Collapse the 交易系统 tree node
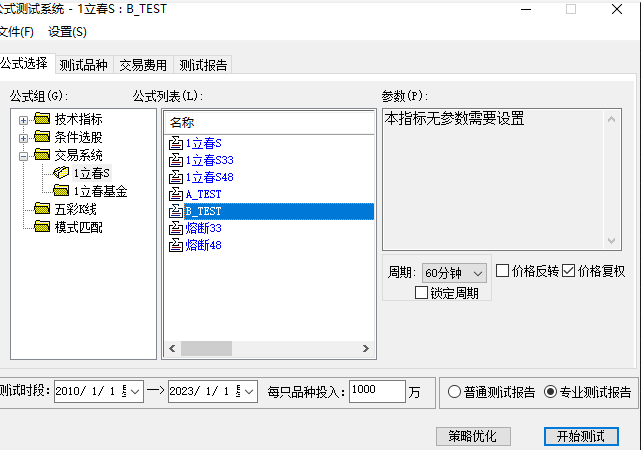This screenshot has height=450, width=641. [x=23, y=156]
